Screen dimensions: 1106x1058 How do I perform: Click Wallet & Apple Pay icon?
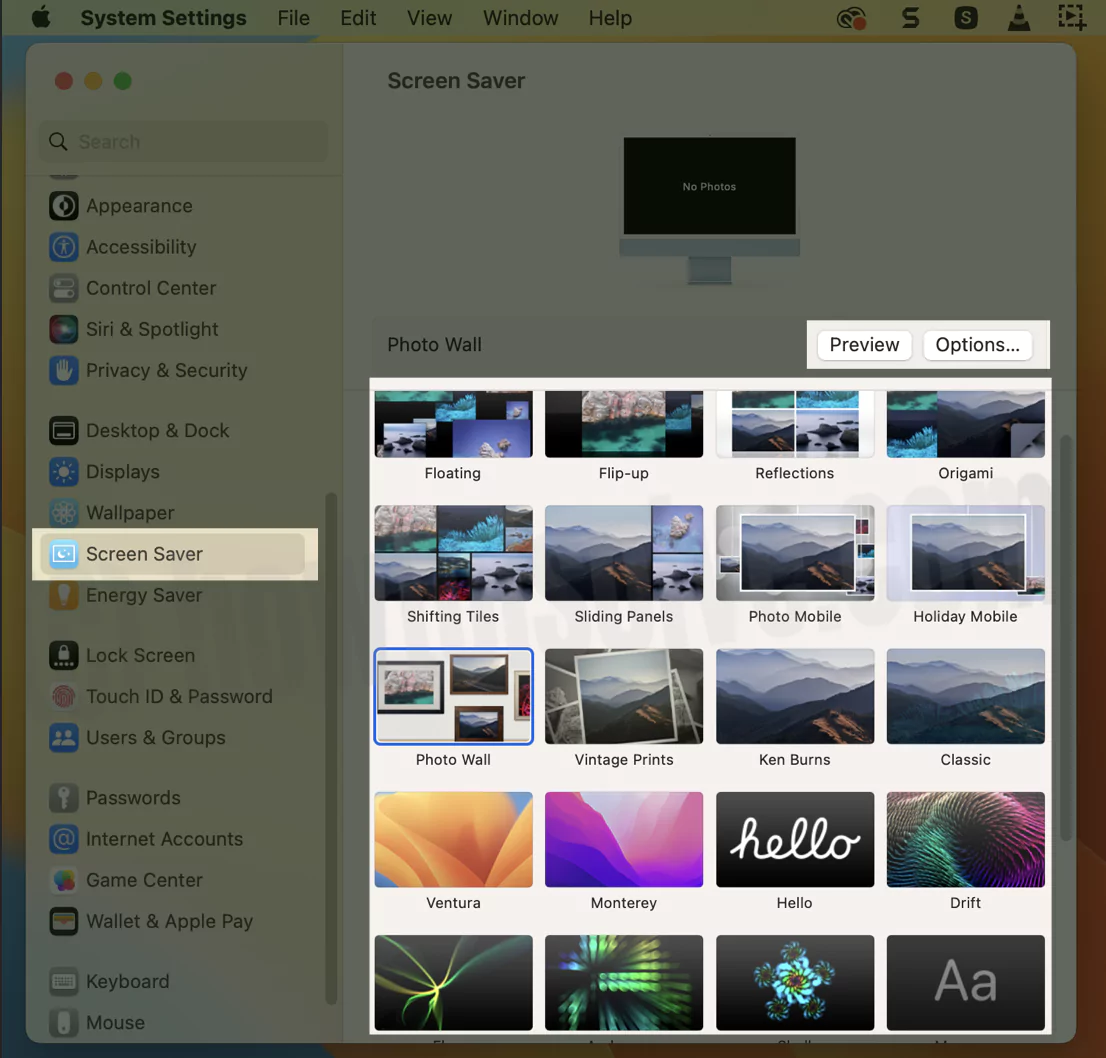coord(63,921)
